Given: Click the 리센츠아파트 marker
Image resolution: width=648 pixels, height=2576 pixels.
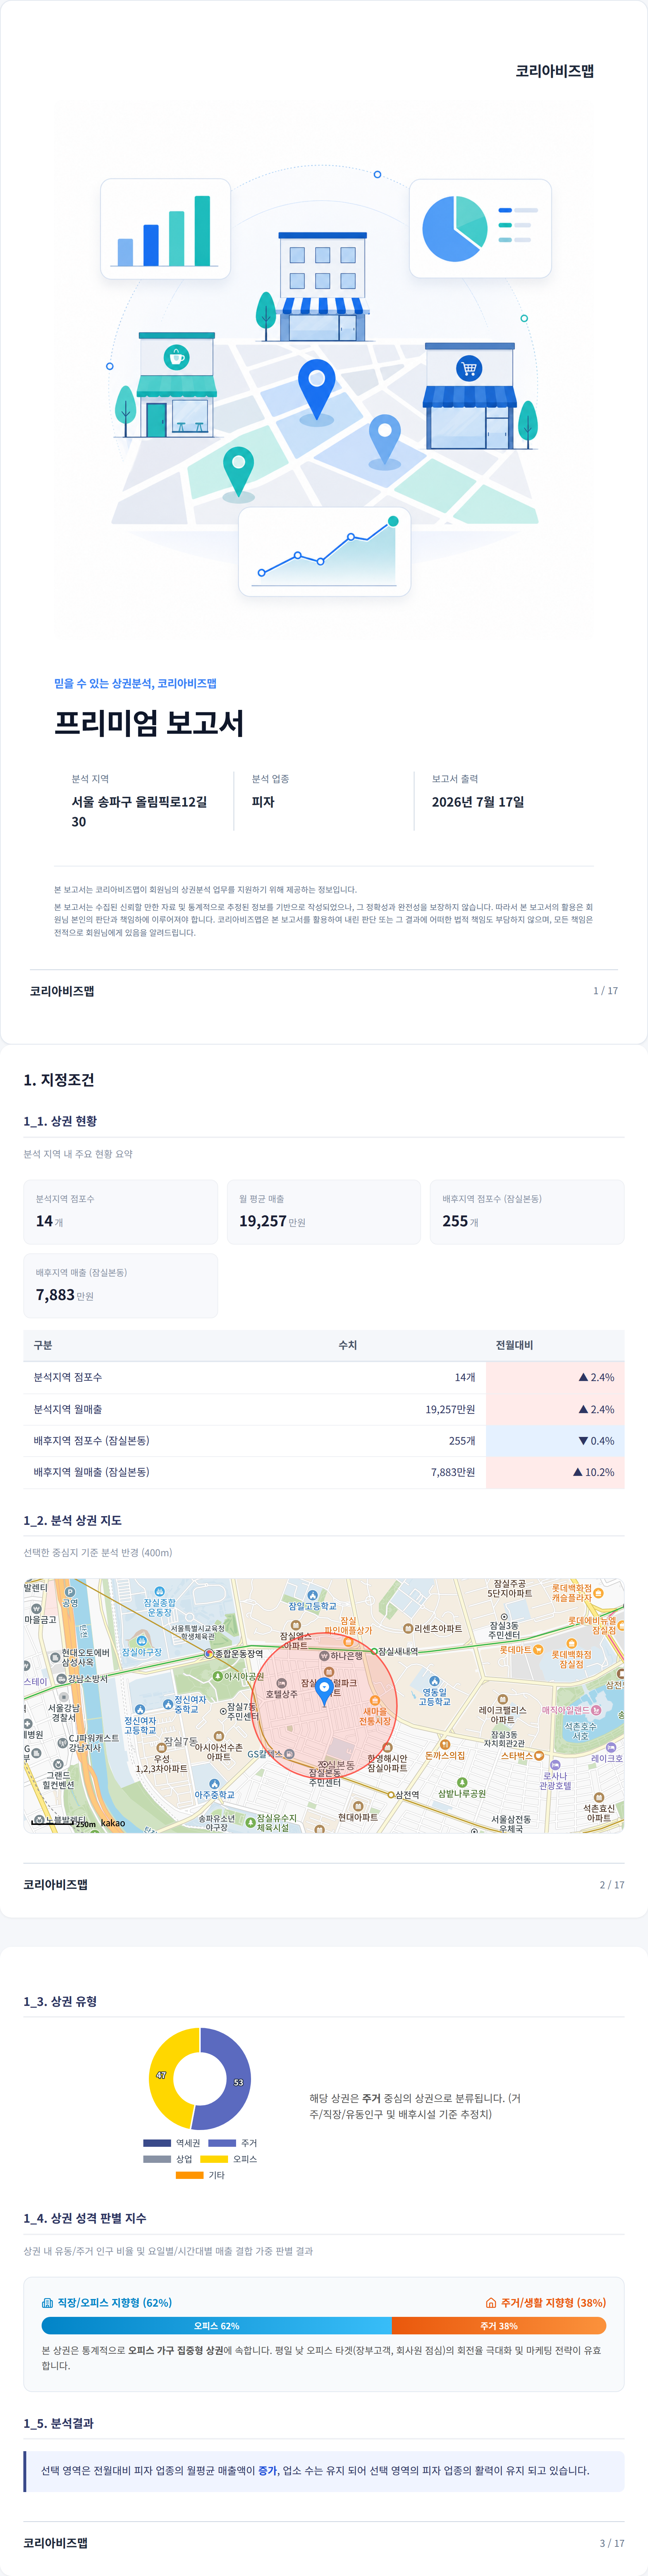Looking at the screenshot, I should [x=408, y=1629].
